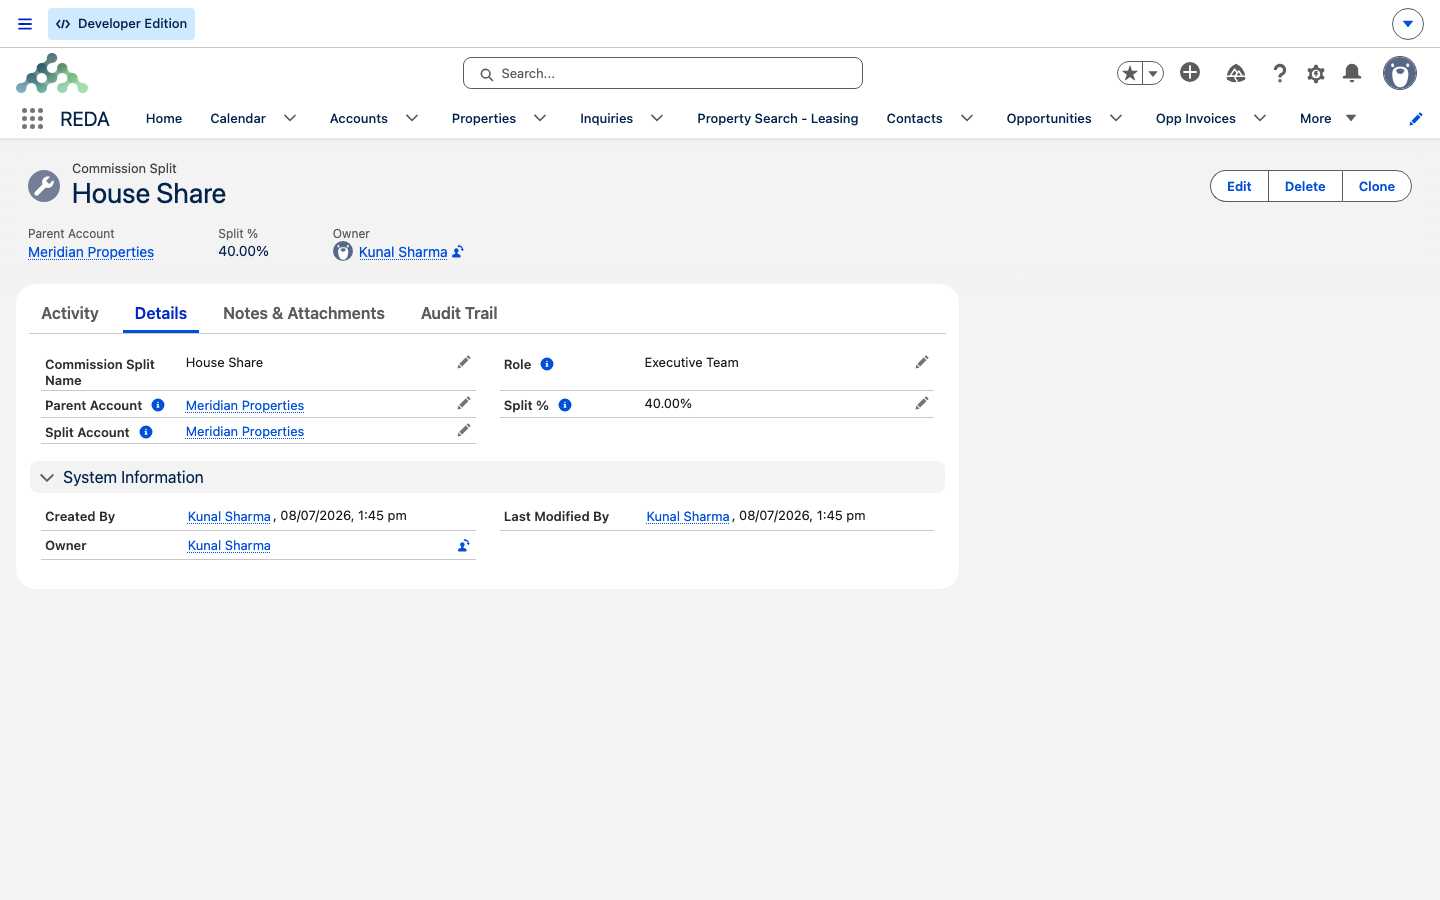Screen dimensions: 1440x900
Task: Expand the Accounts nav dropdown
Action: tap(412, 118)
